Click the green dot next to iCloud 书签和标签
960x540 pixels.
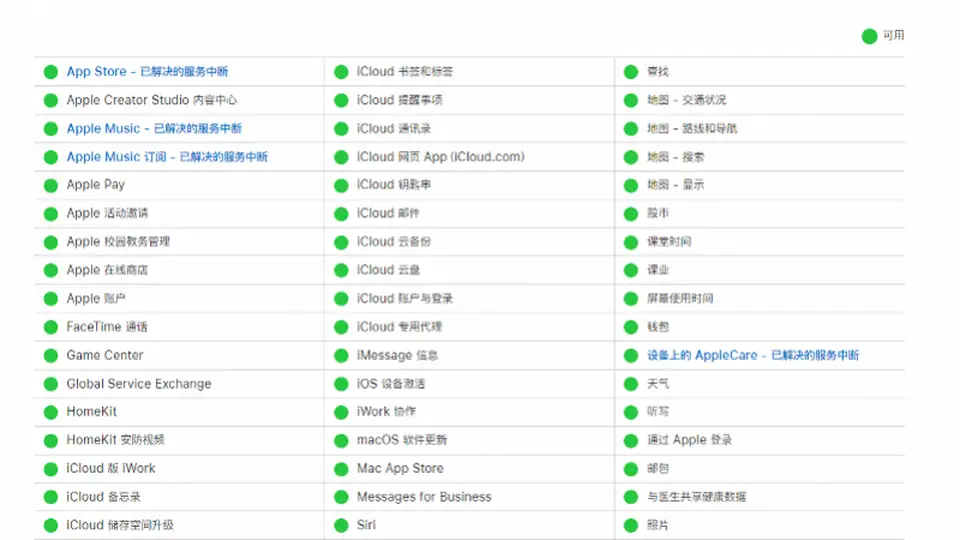click(x=341, y=72)
